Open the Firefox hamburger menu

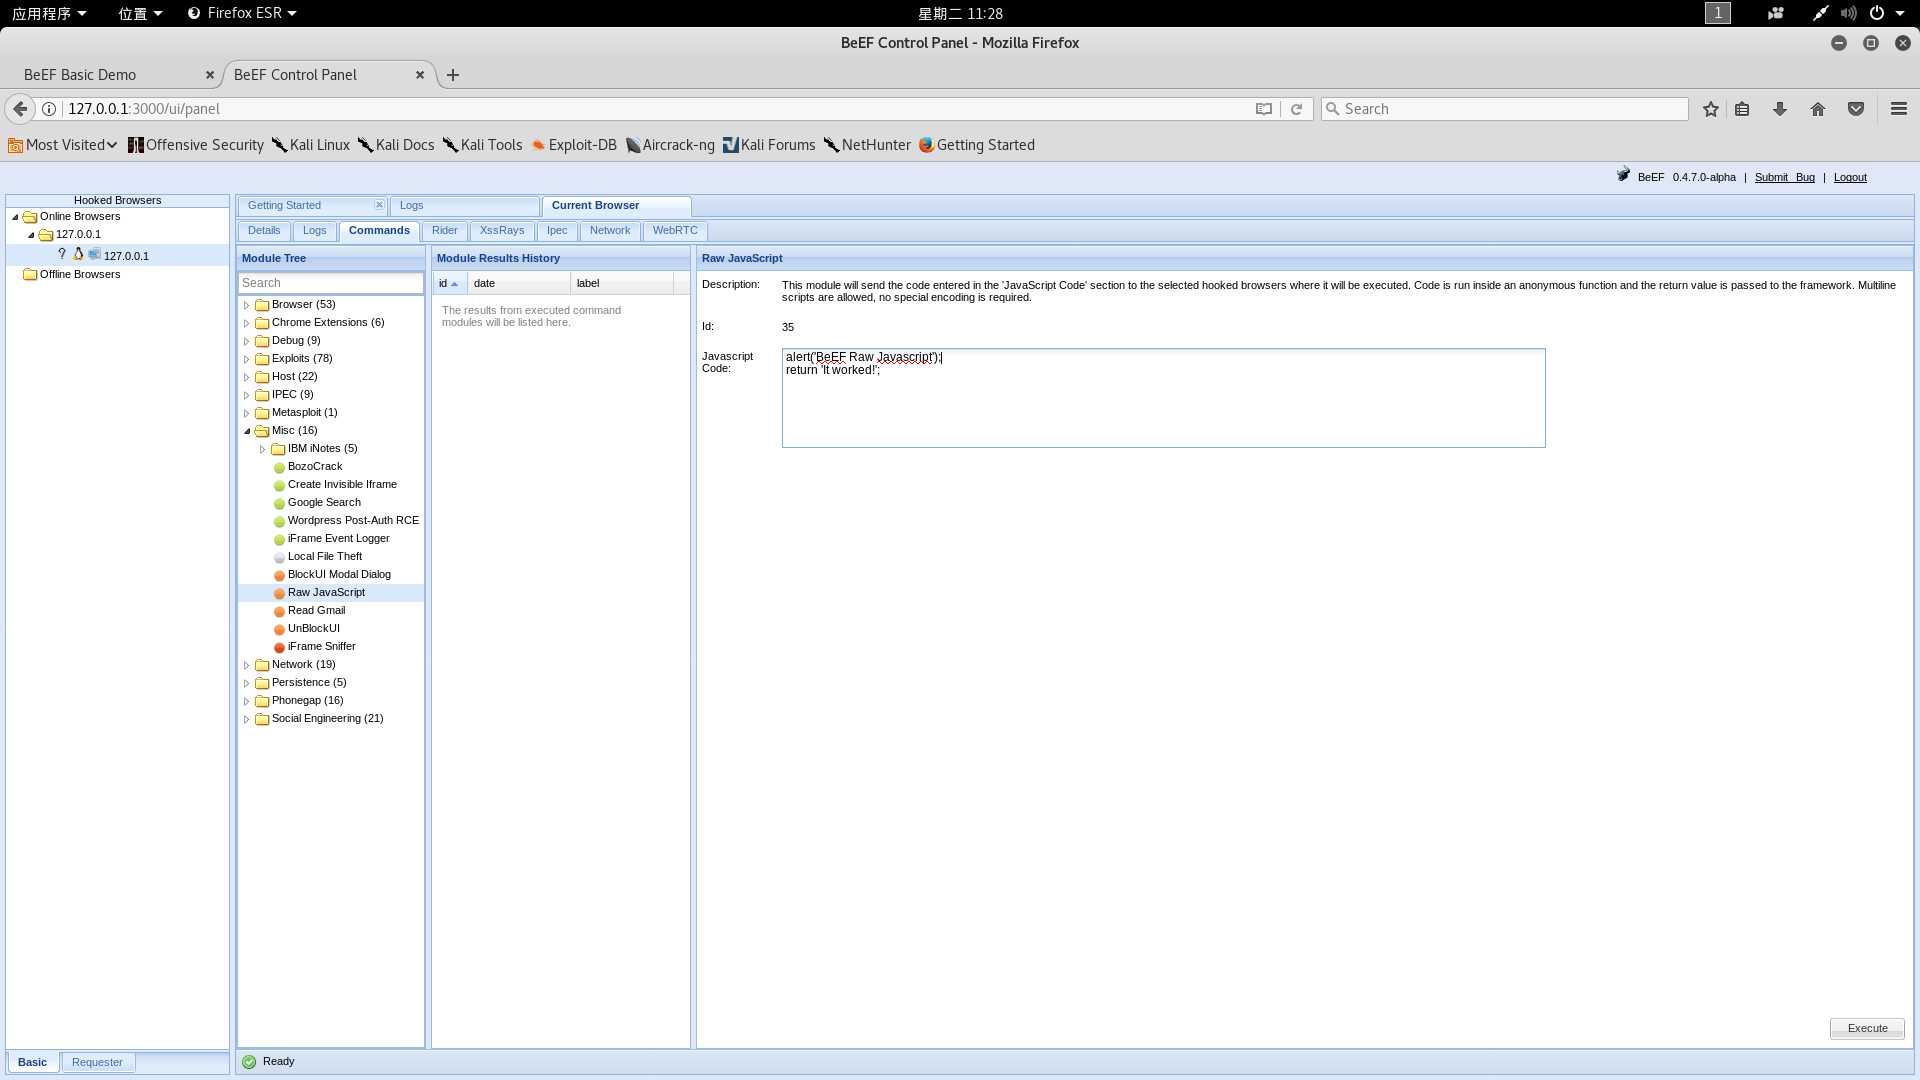[x=1899, y=109]
